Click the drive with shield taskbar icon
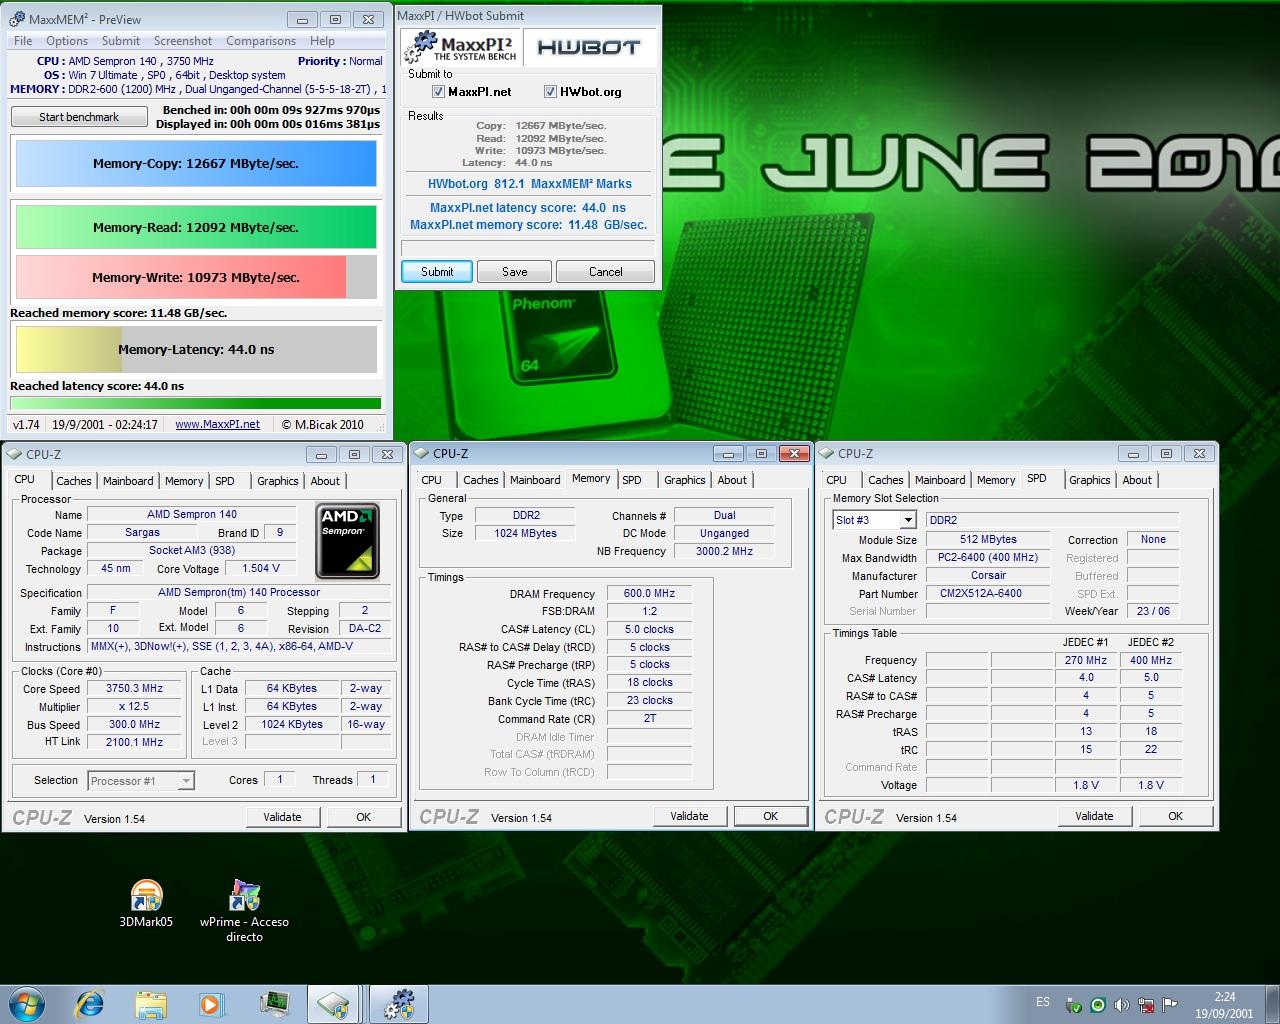Screen dimensions: 1280x1024 tap(334, 1004)
